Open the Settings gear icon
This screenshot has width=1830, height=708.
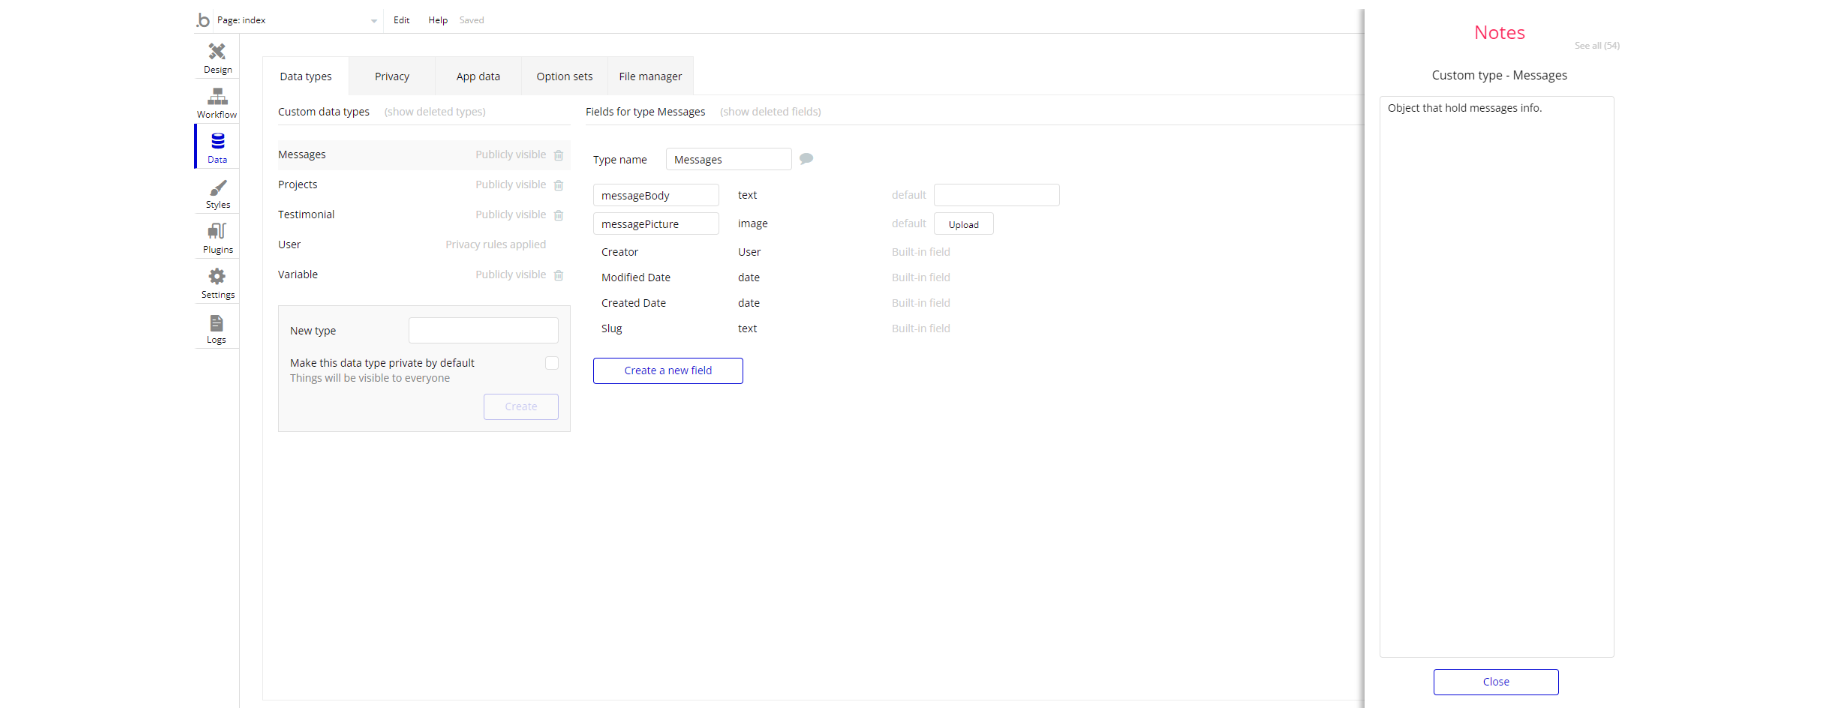coord(217,276)
